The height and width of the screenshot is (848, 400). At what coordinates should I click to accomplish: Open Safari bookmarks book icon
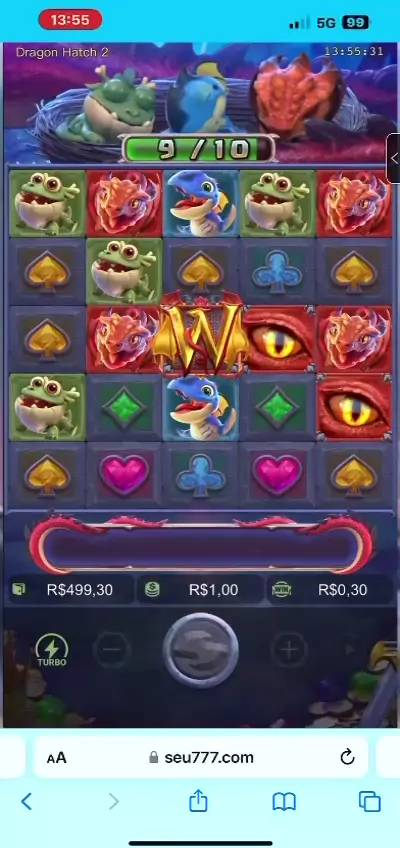(x=284, y=801)
